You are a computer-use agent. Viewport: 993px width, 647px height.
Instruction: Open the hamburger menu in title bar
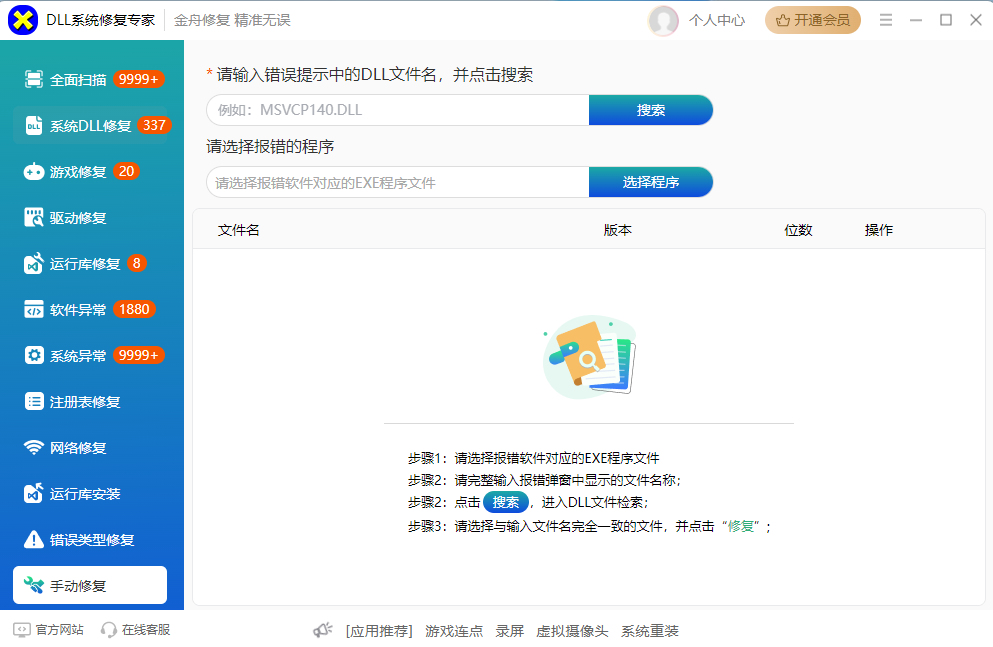coord(886,20)
